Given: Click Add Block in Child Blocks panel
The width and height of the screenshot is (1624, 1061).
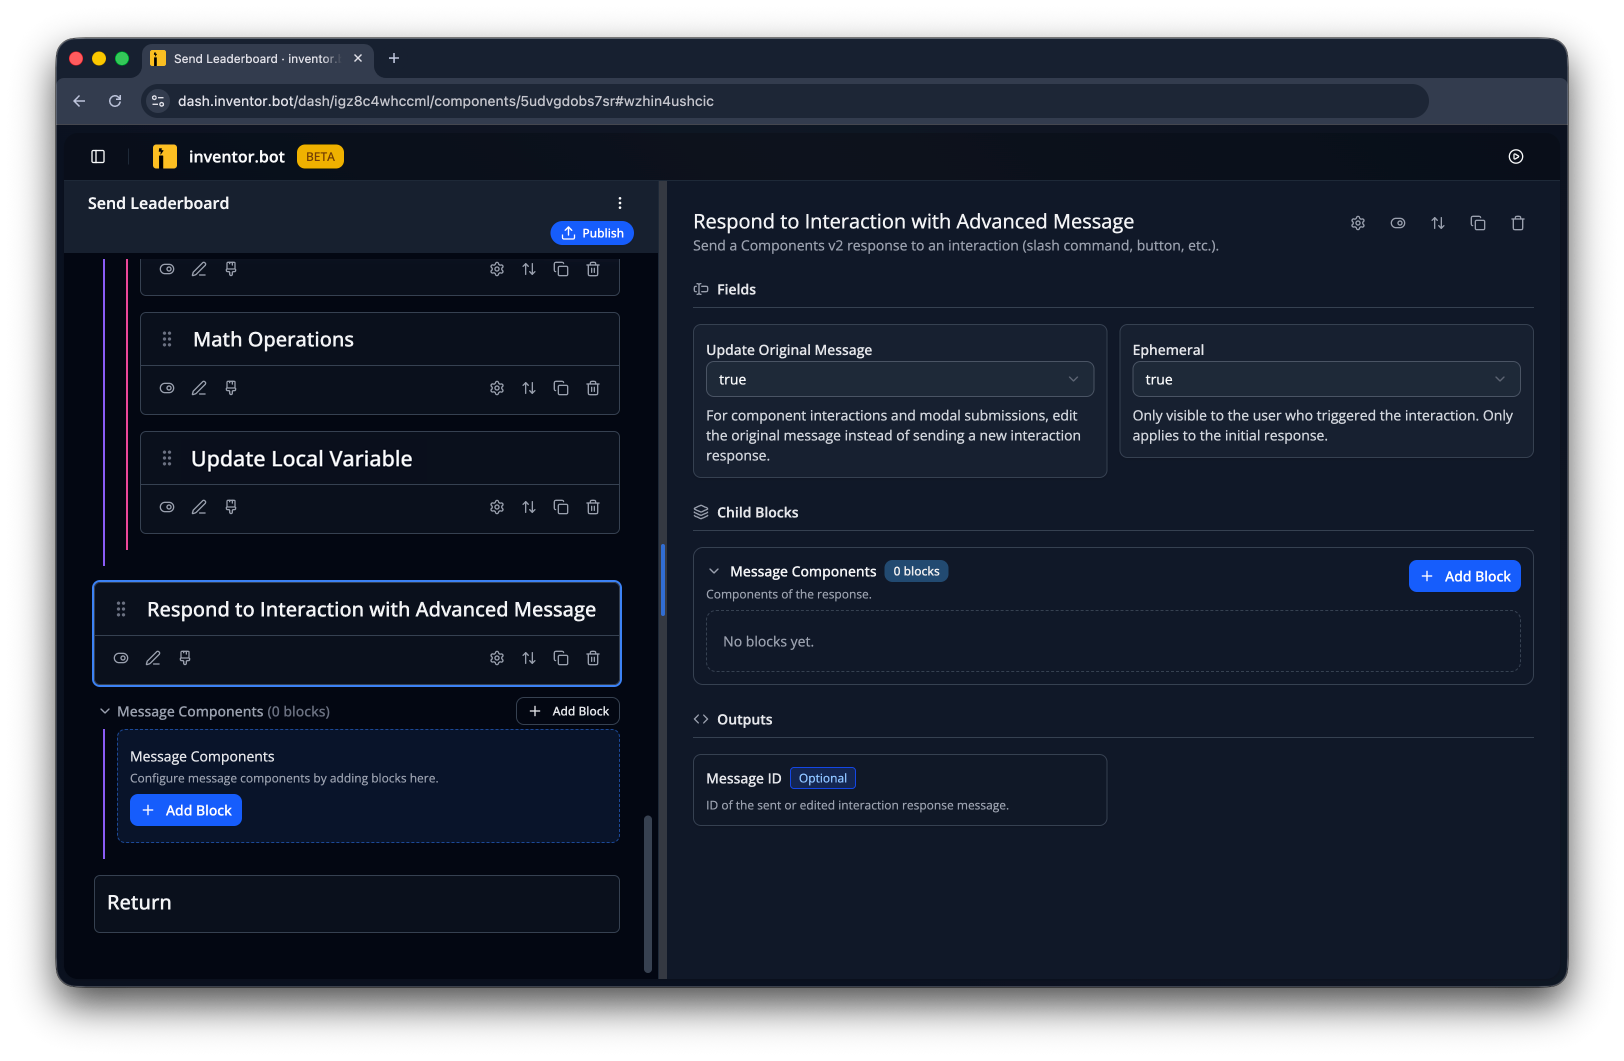Looking at the screenshot, I should pos(1464,576).
